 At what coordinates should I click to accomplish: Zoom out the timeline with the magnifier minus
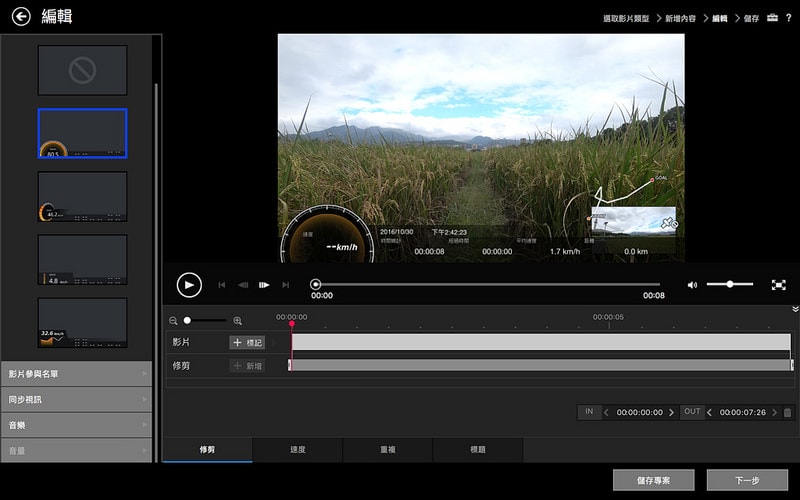[x=173, y=321]
